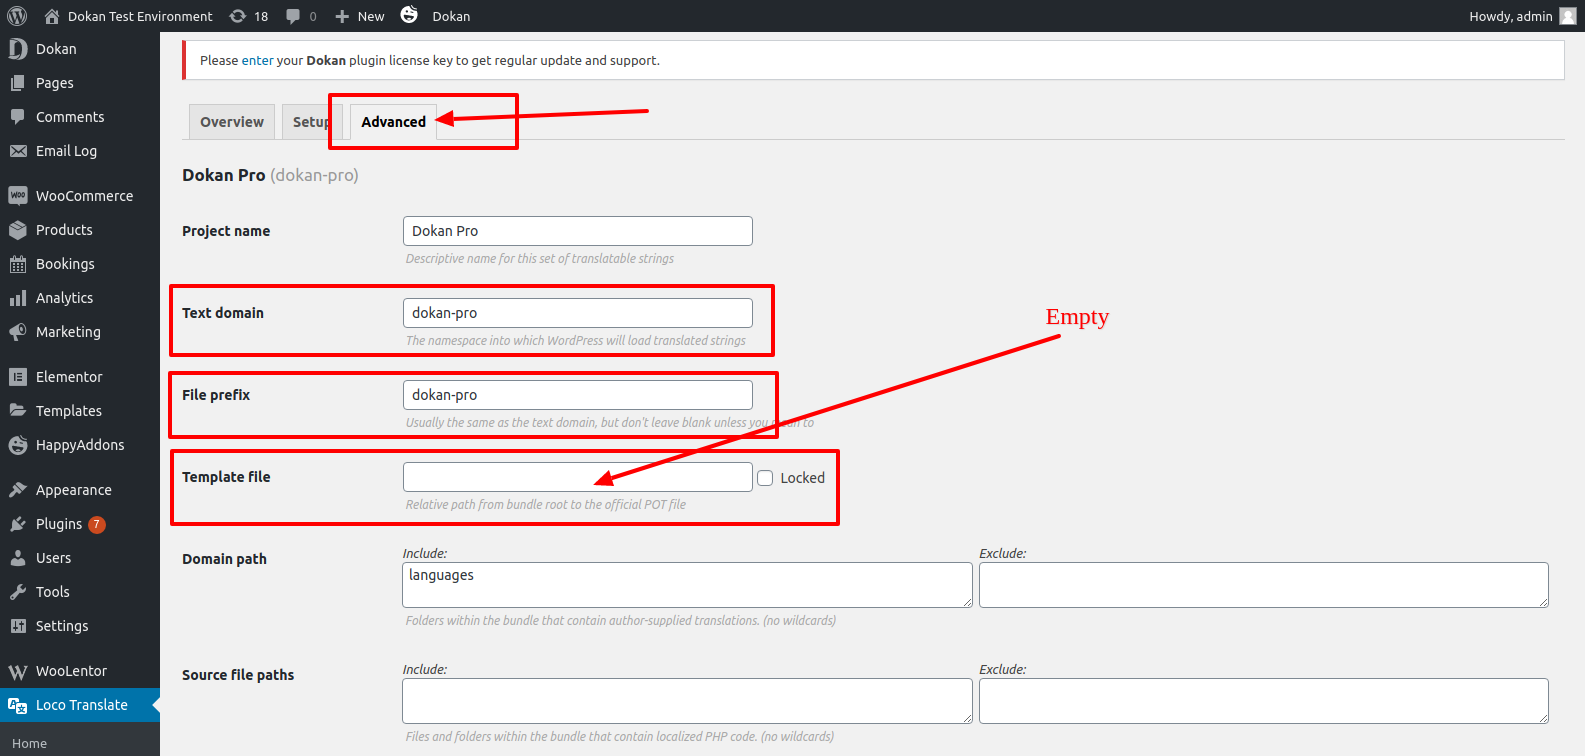The width and height of the screenshot is (1585, 756).
Task: Click the WooLentor sidebar icon
Action: pyautogui.click(x=18, y=671)
